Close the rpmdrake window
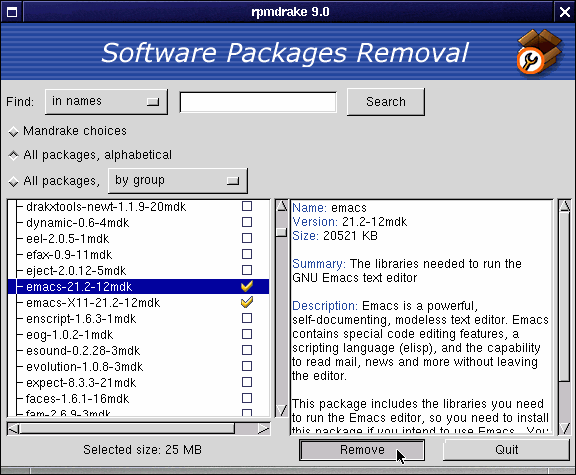 (x=564, y=12)
